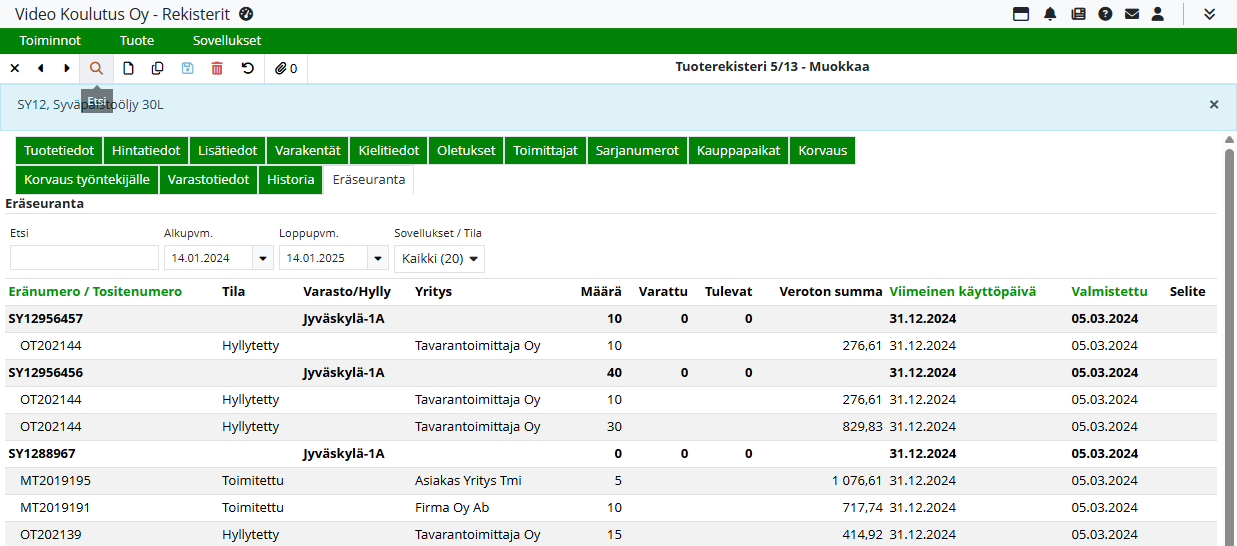Open the help question mark icon
Viewport: 1237px width, 546px height.
tap(1105, 14)
